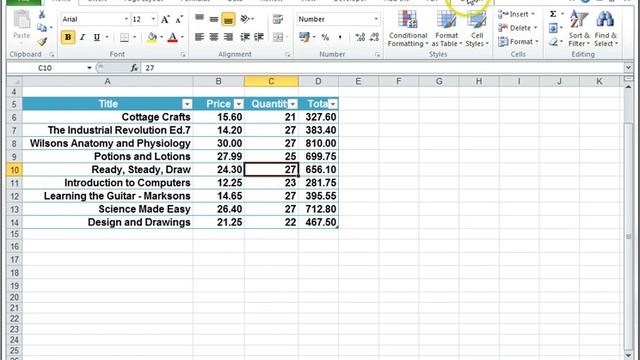Click the Increase Indent icon

[259, 37]
